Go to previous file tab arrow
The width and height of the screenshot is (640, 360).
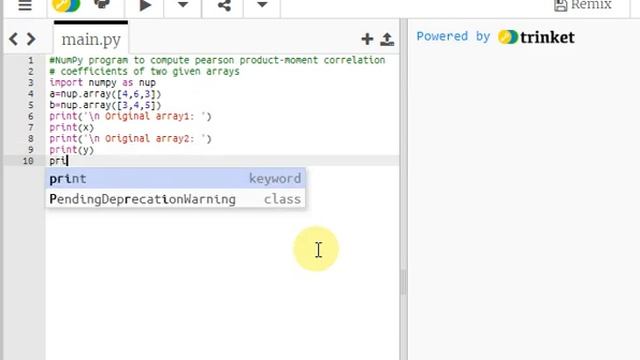pos(13,39)
